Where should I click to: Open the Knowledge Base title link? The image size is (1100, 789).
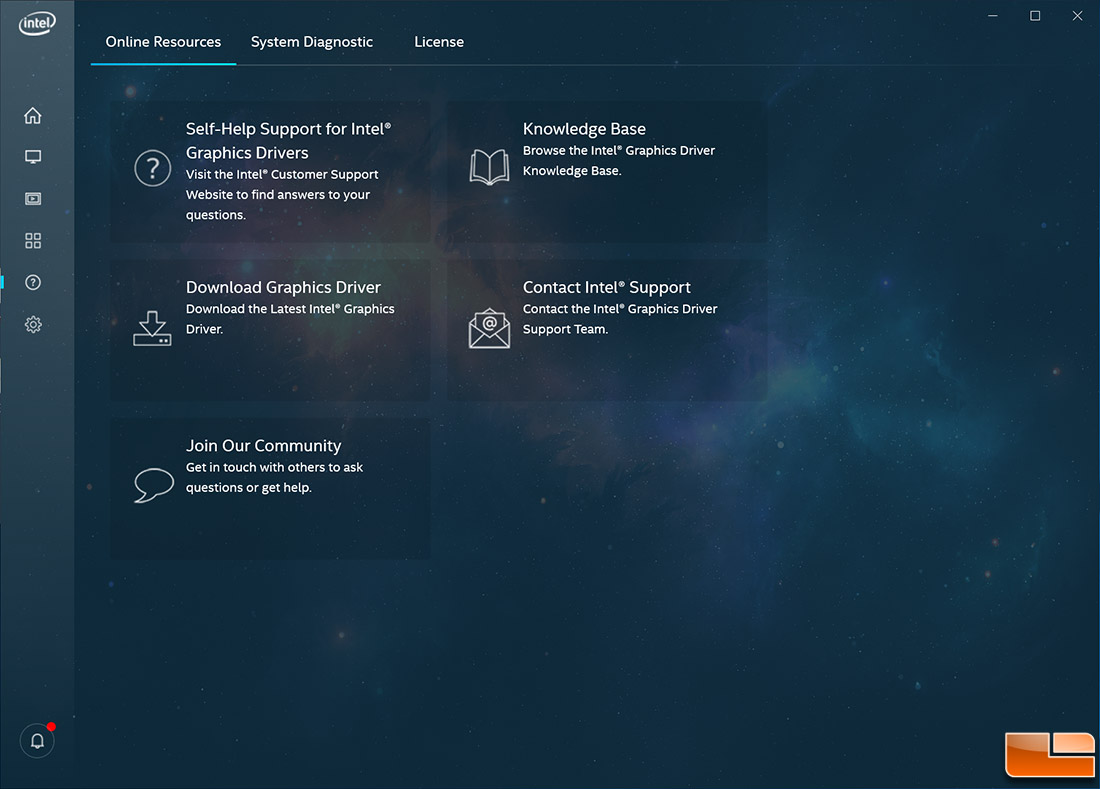click(x=584, y=129)
